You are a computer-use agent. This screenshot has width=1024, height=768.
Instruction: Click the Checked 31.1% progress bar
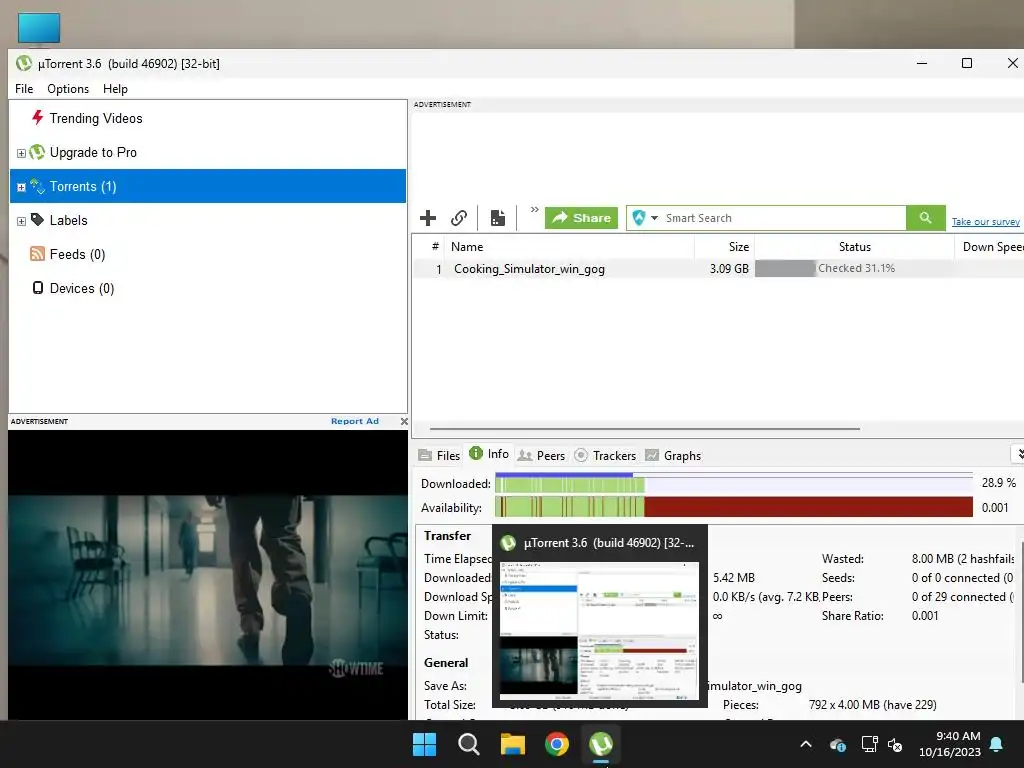854,268
